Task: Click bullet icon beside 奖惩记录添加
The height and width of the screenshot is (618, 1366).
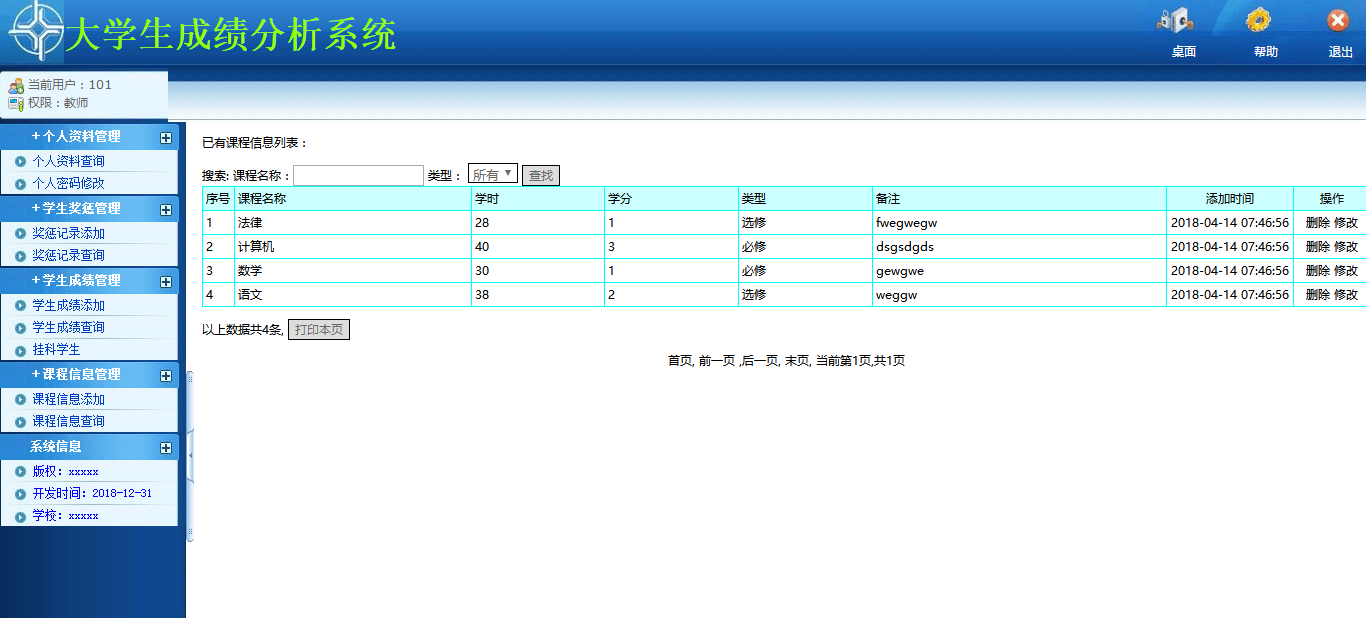Action: pos(20,233)
